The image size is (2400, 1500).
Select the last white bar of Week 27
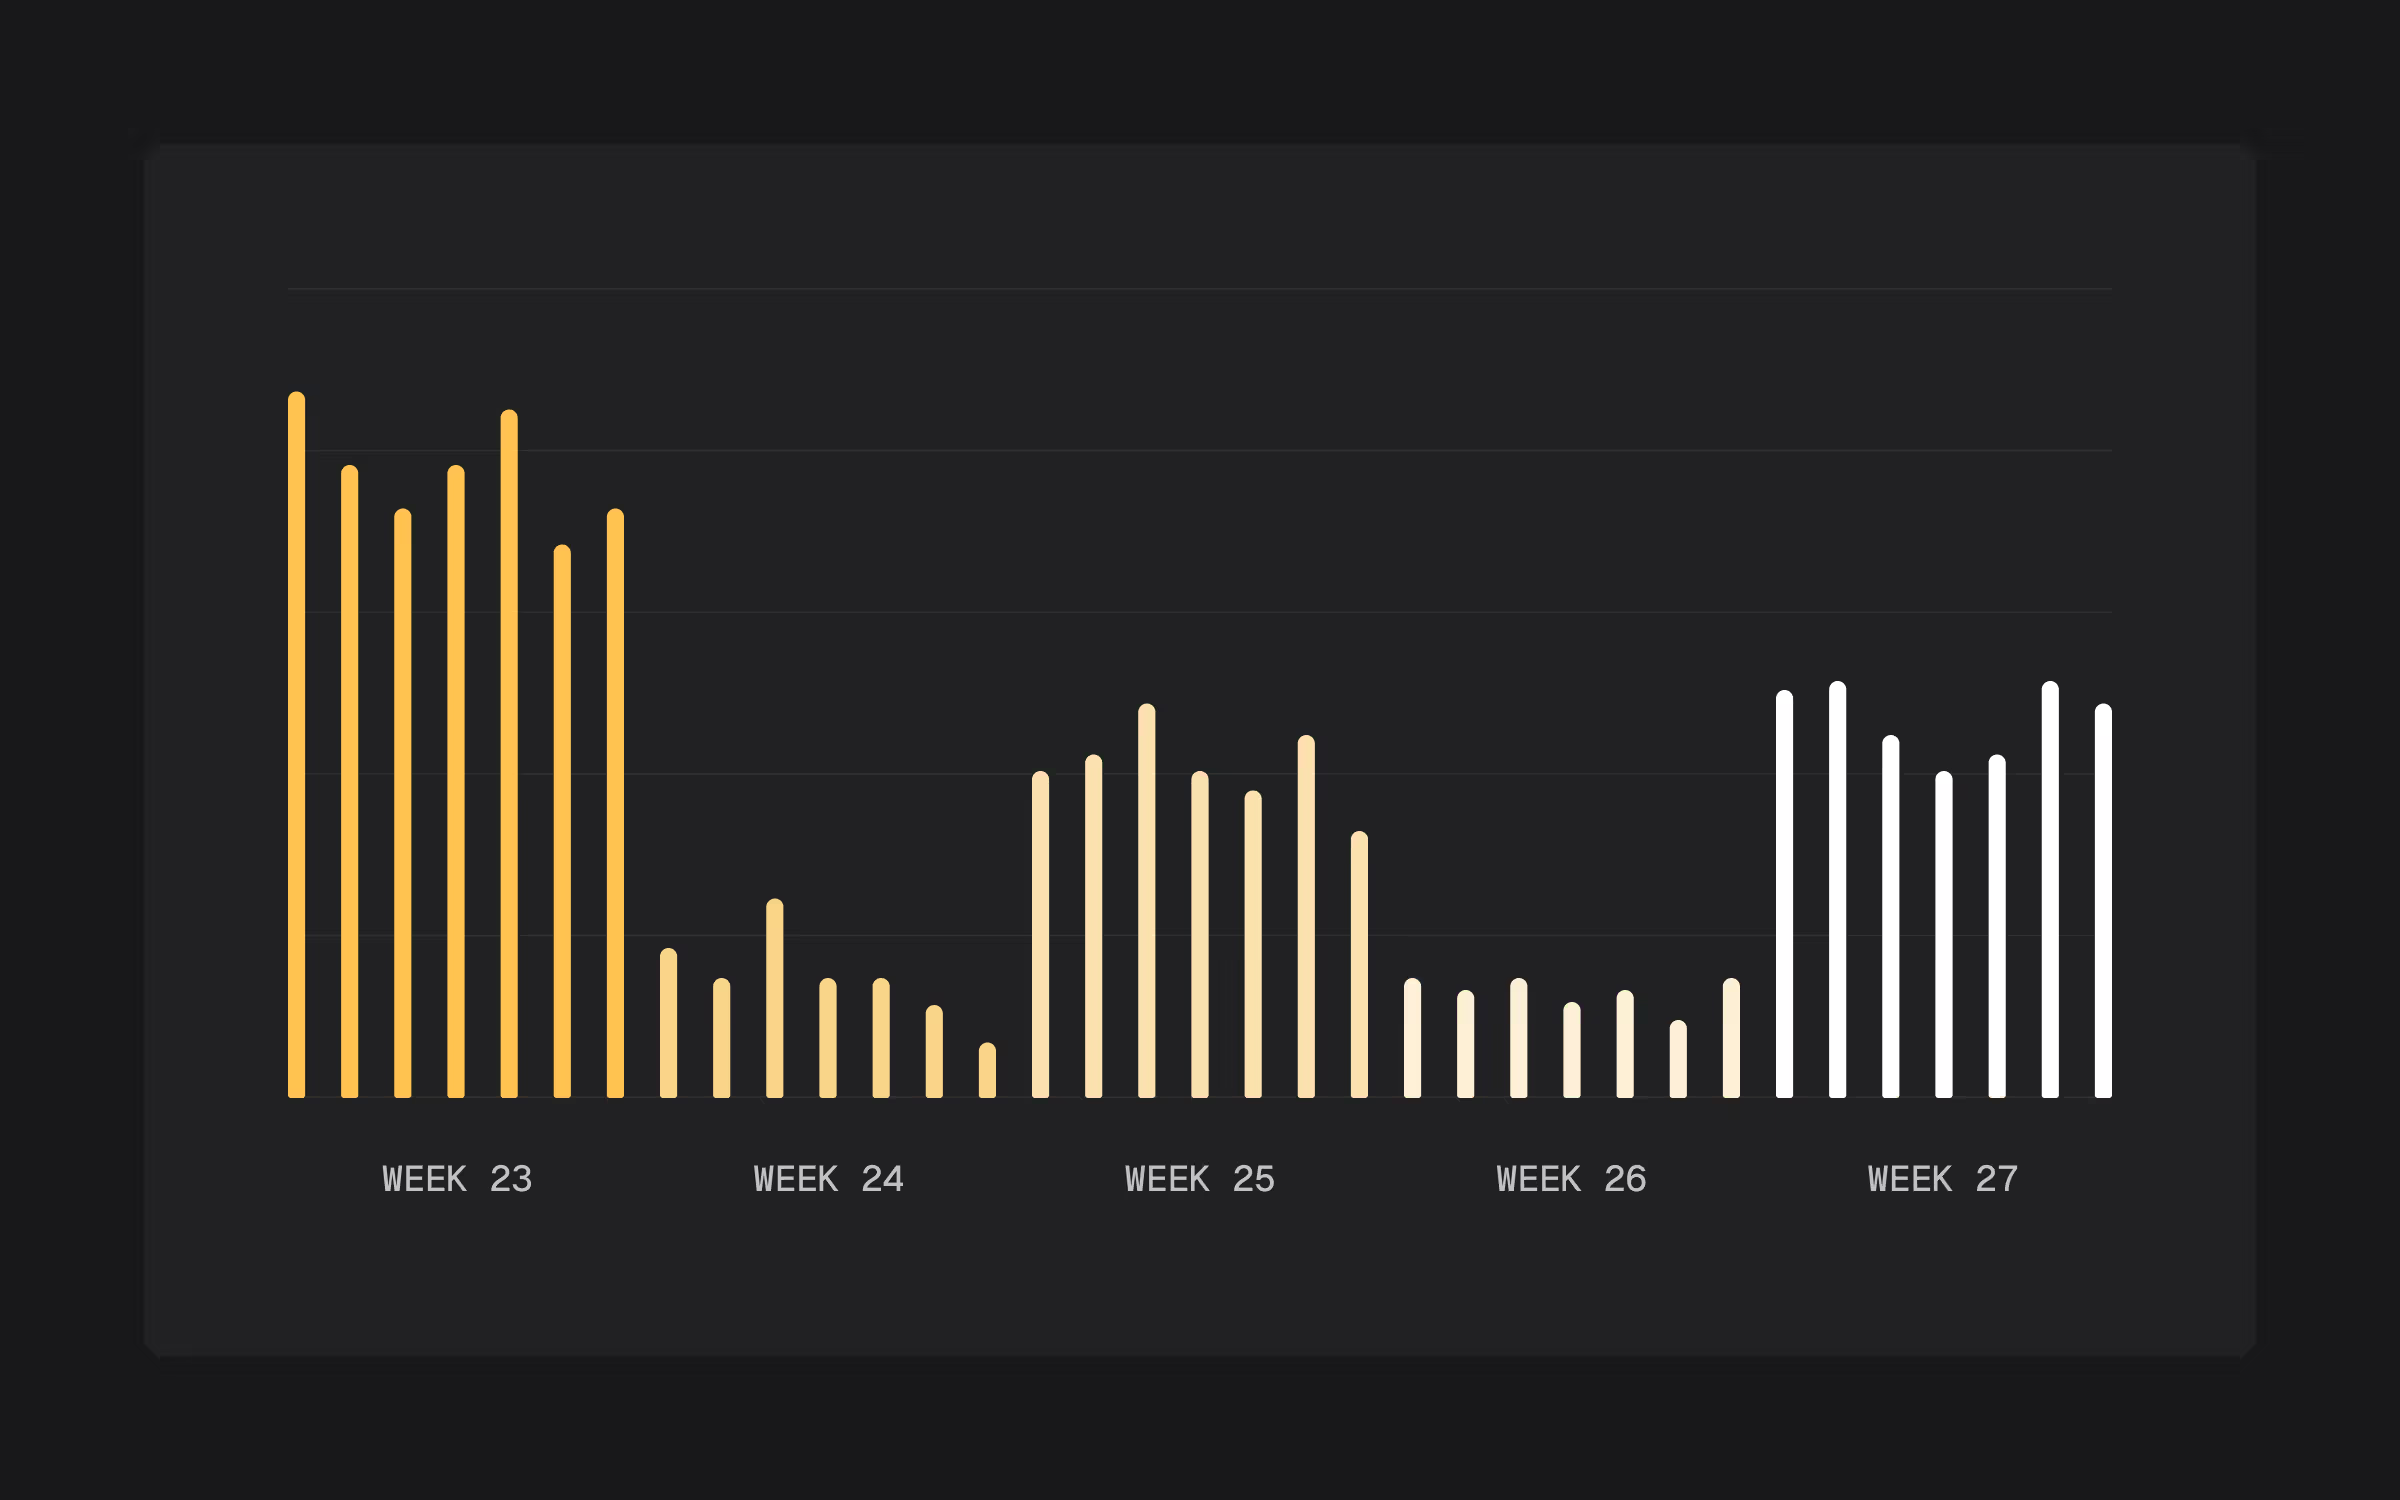(2103, 900)
